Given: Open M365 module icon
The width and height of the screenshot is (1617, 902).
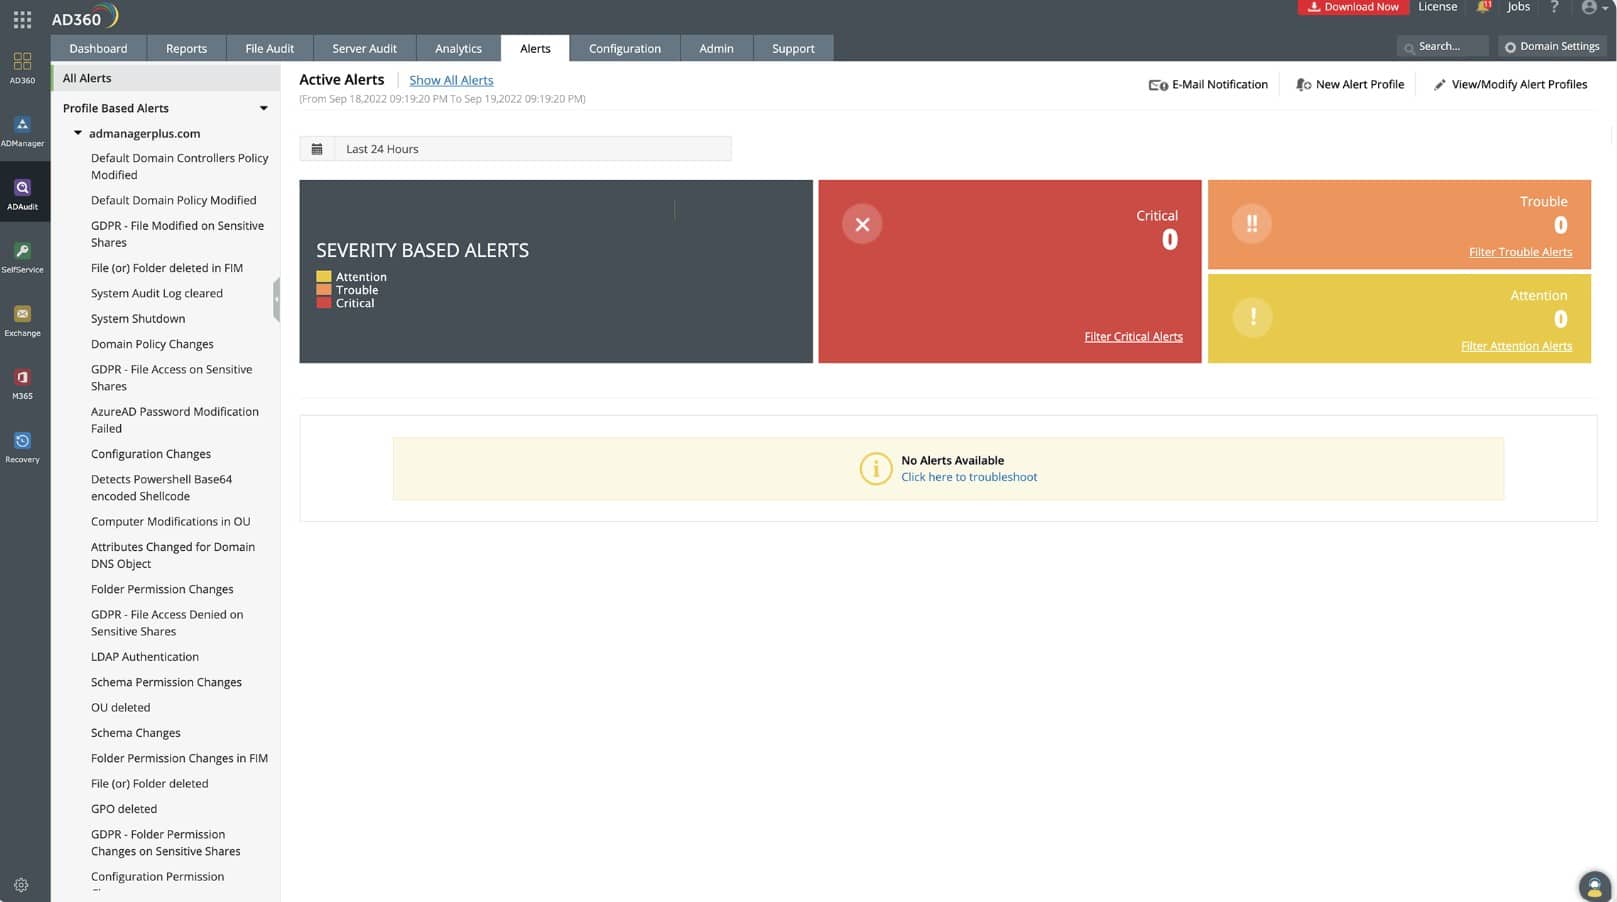Looking at the screenshot, I should coord(22,384).
